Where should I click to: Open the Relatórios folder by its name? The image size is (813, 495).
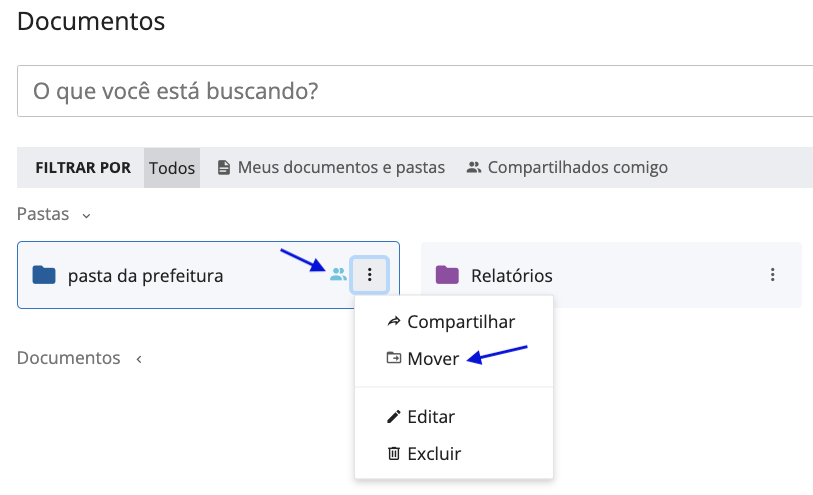[511, 275]
